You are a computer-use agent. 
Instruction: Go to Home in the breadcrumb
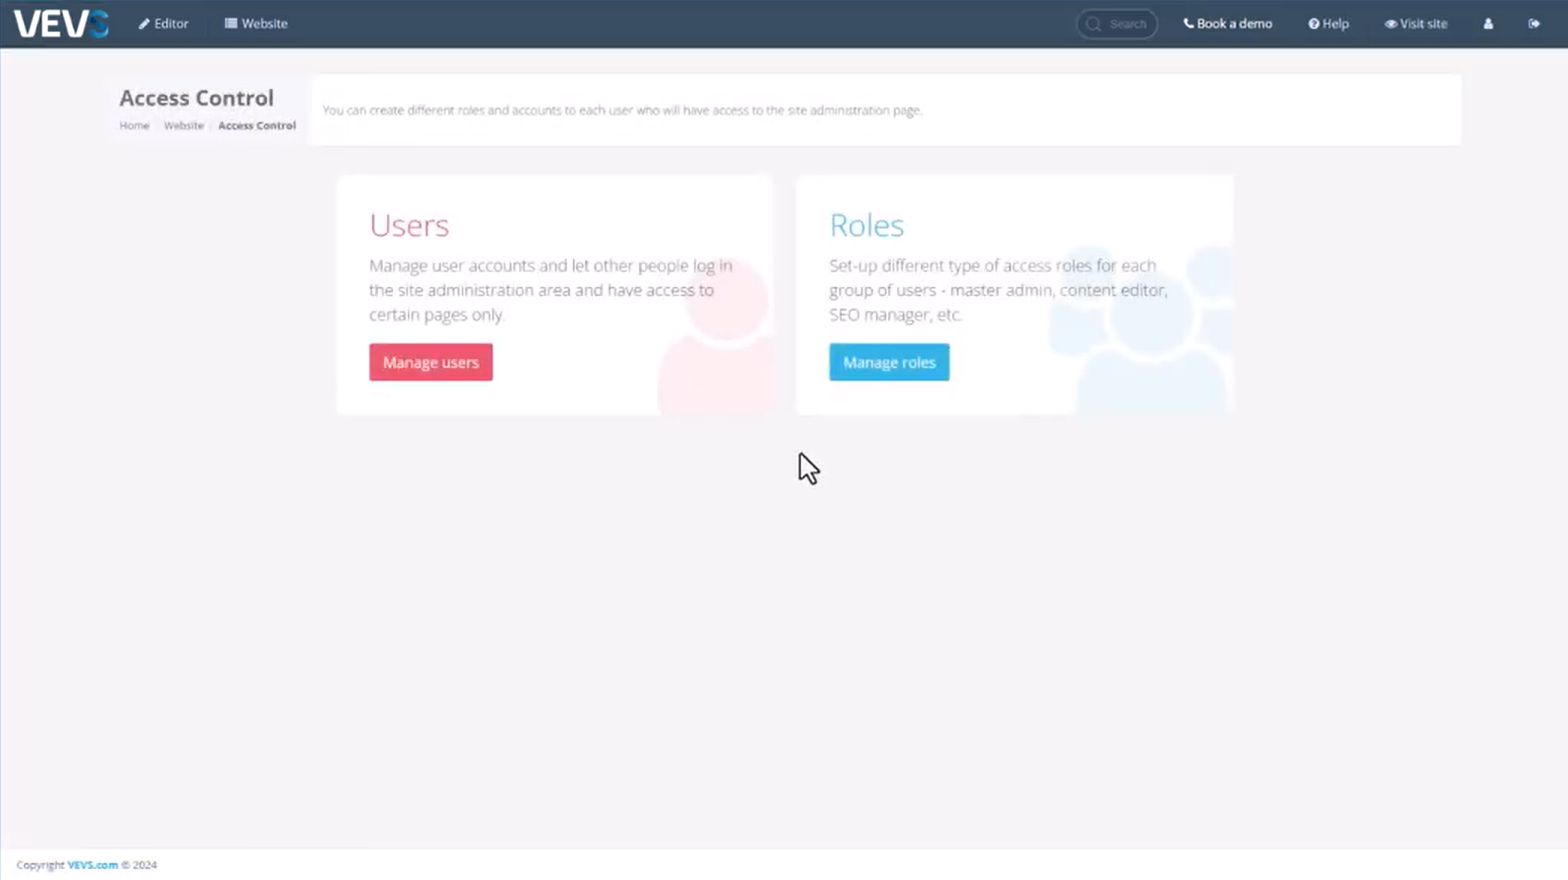(x=134, y=126)
